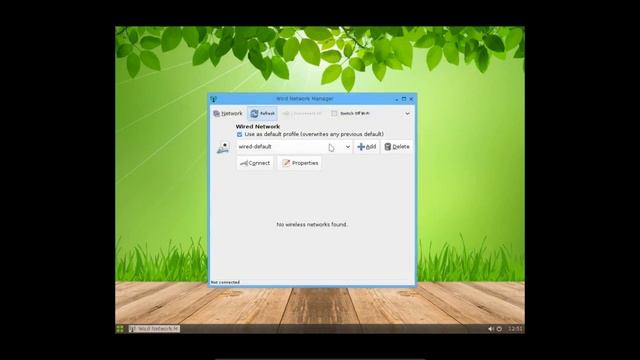The width and height of the screenshot is (640, 360).
Task: Close the Wicd Network Manager window
Action: coord(411,99)
